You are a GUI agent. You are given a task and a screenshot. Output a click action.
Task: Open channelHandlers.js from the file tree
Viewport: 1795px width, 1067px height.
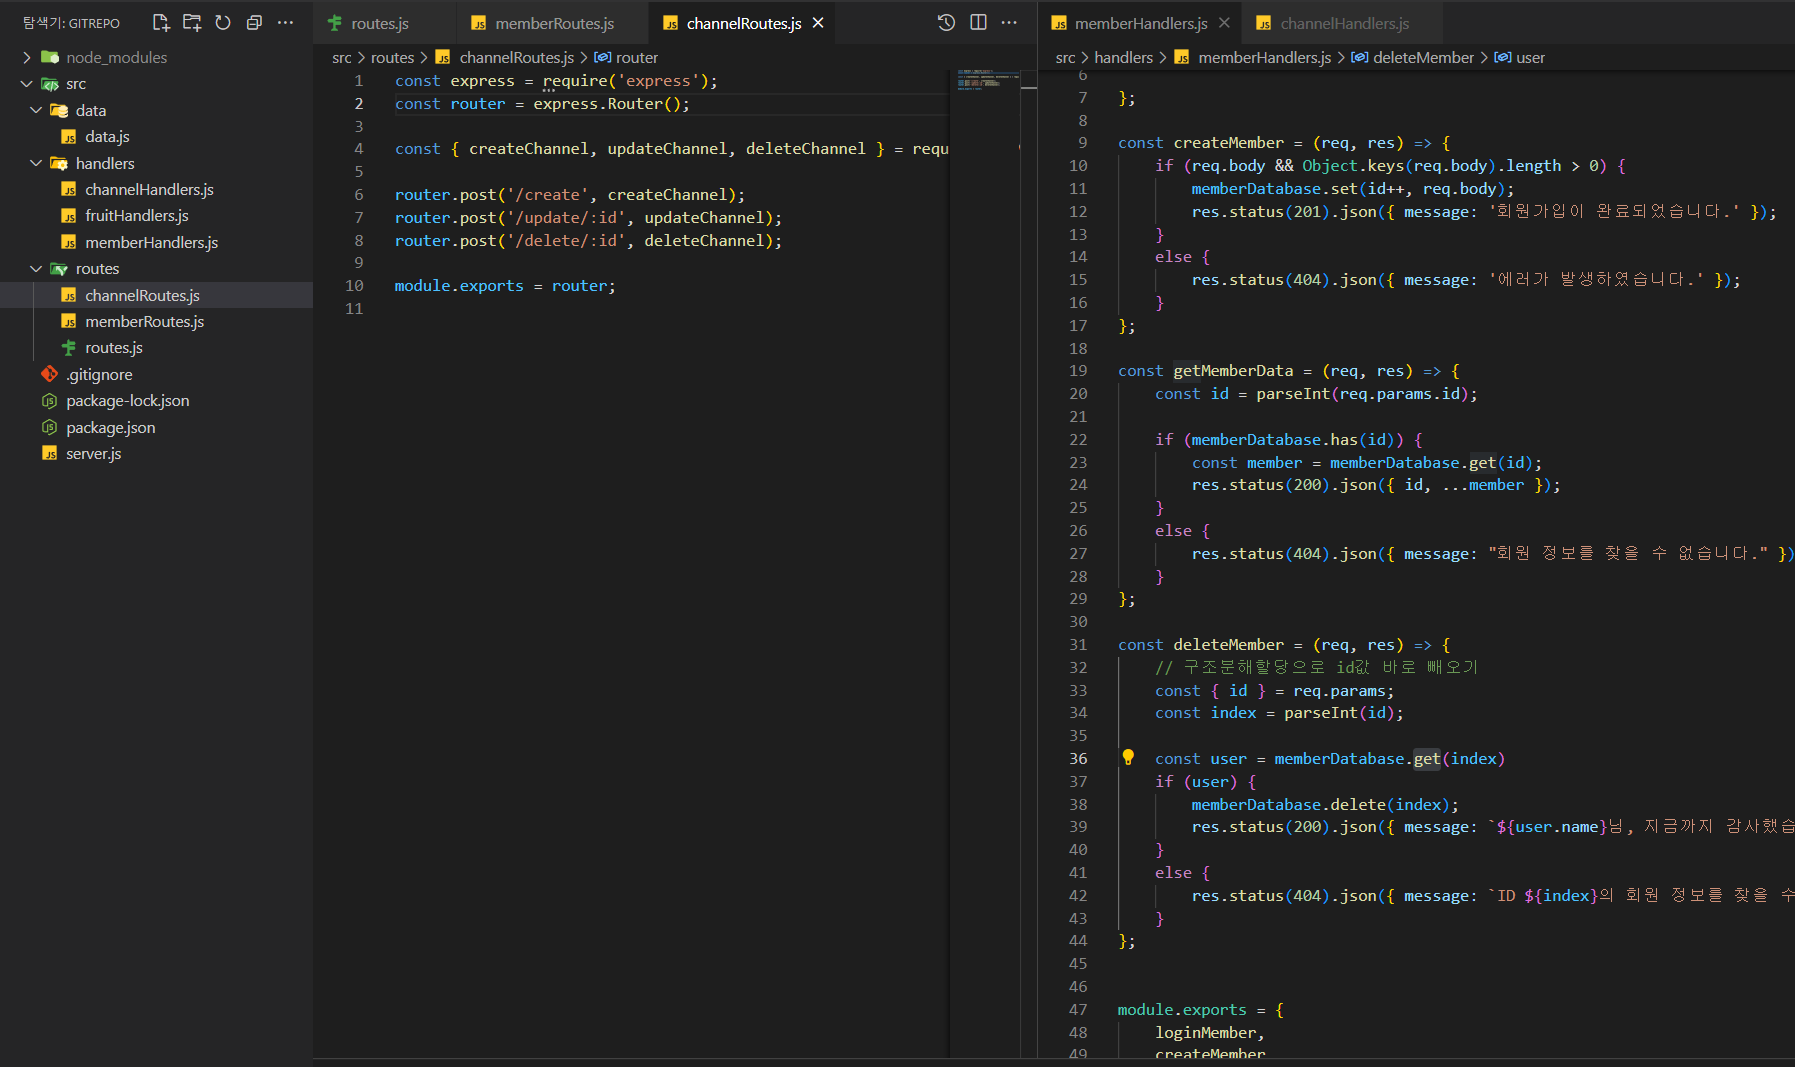tap(149, 189)
